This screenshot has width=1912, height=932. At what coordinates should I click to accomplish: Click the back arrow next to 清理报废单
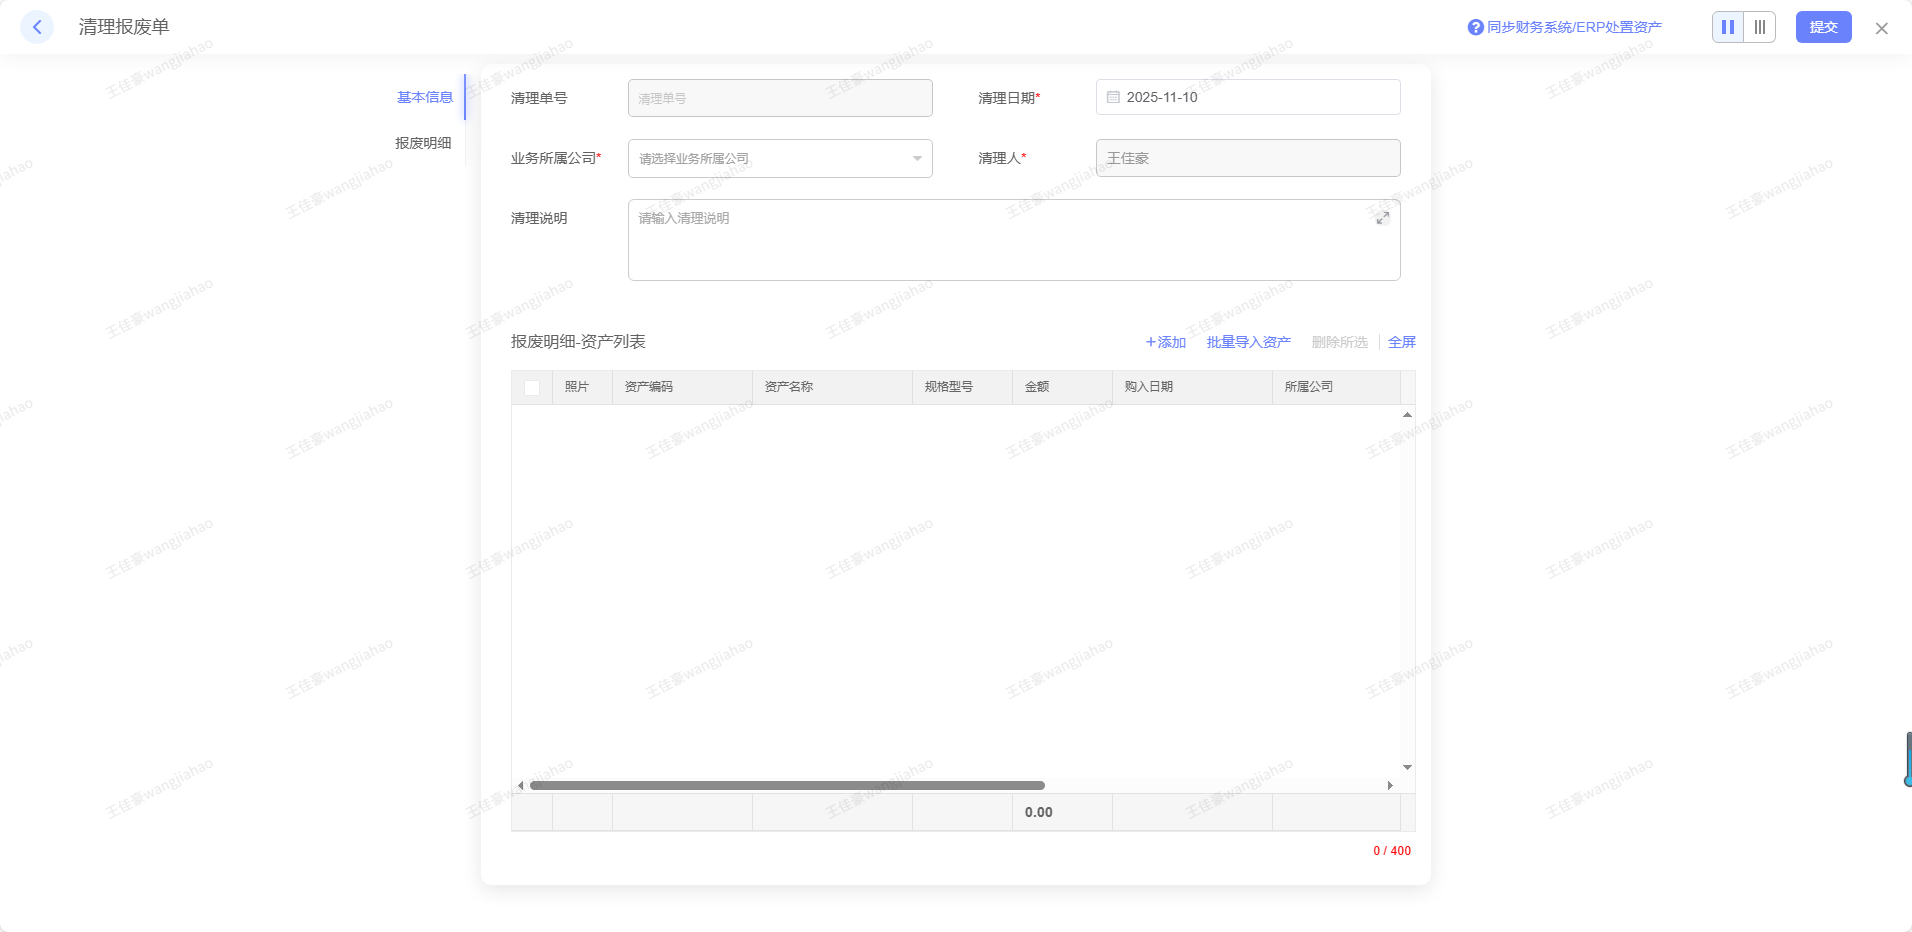pyautogui.click(x=37, y=27)
